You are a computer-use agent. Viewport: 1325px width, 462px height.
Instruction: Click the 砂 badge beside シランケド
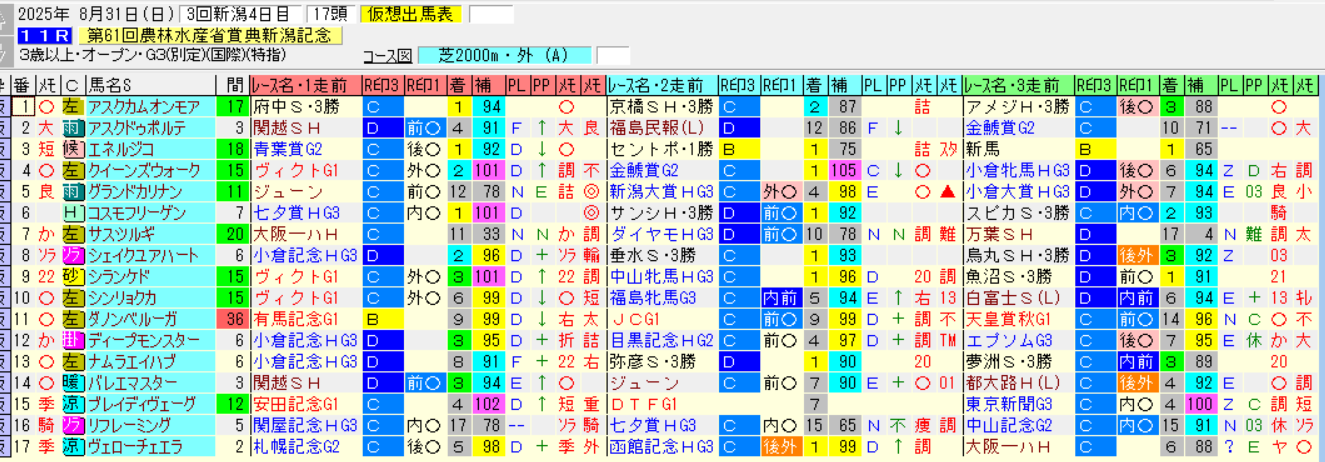click(73, 276)
